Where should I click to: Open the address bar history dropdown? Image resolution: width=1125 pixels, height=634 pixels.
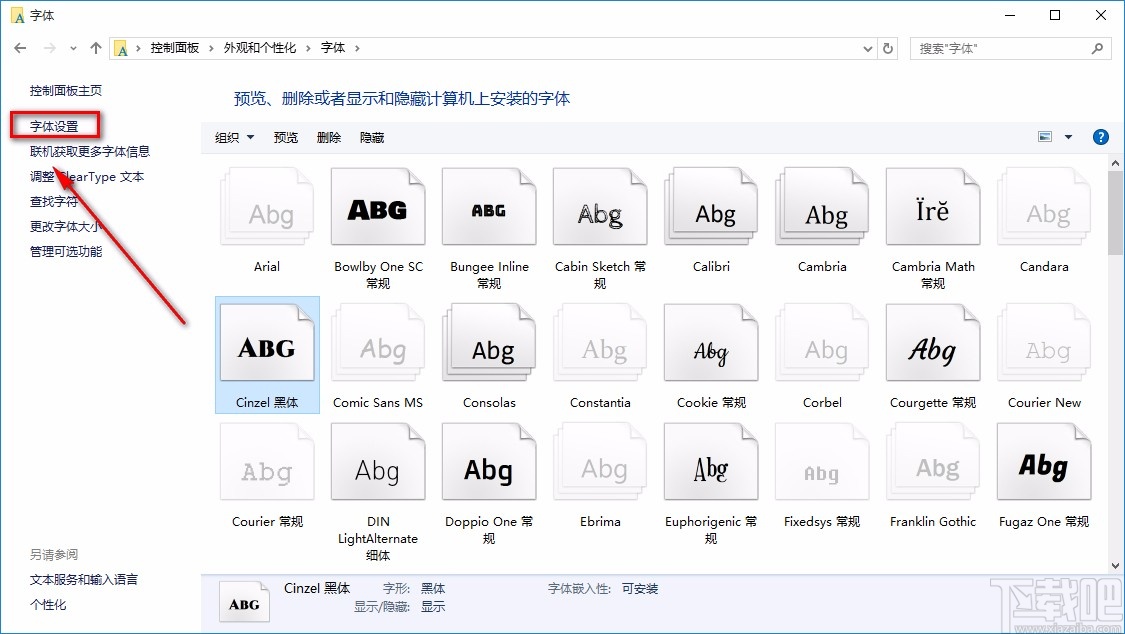click(x=866, y=47)
